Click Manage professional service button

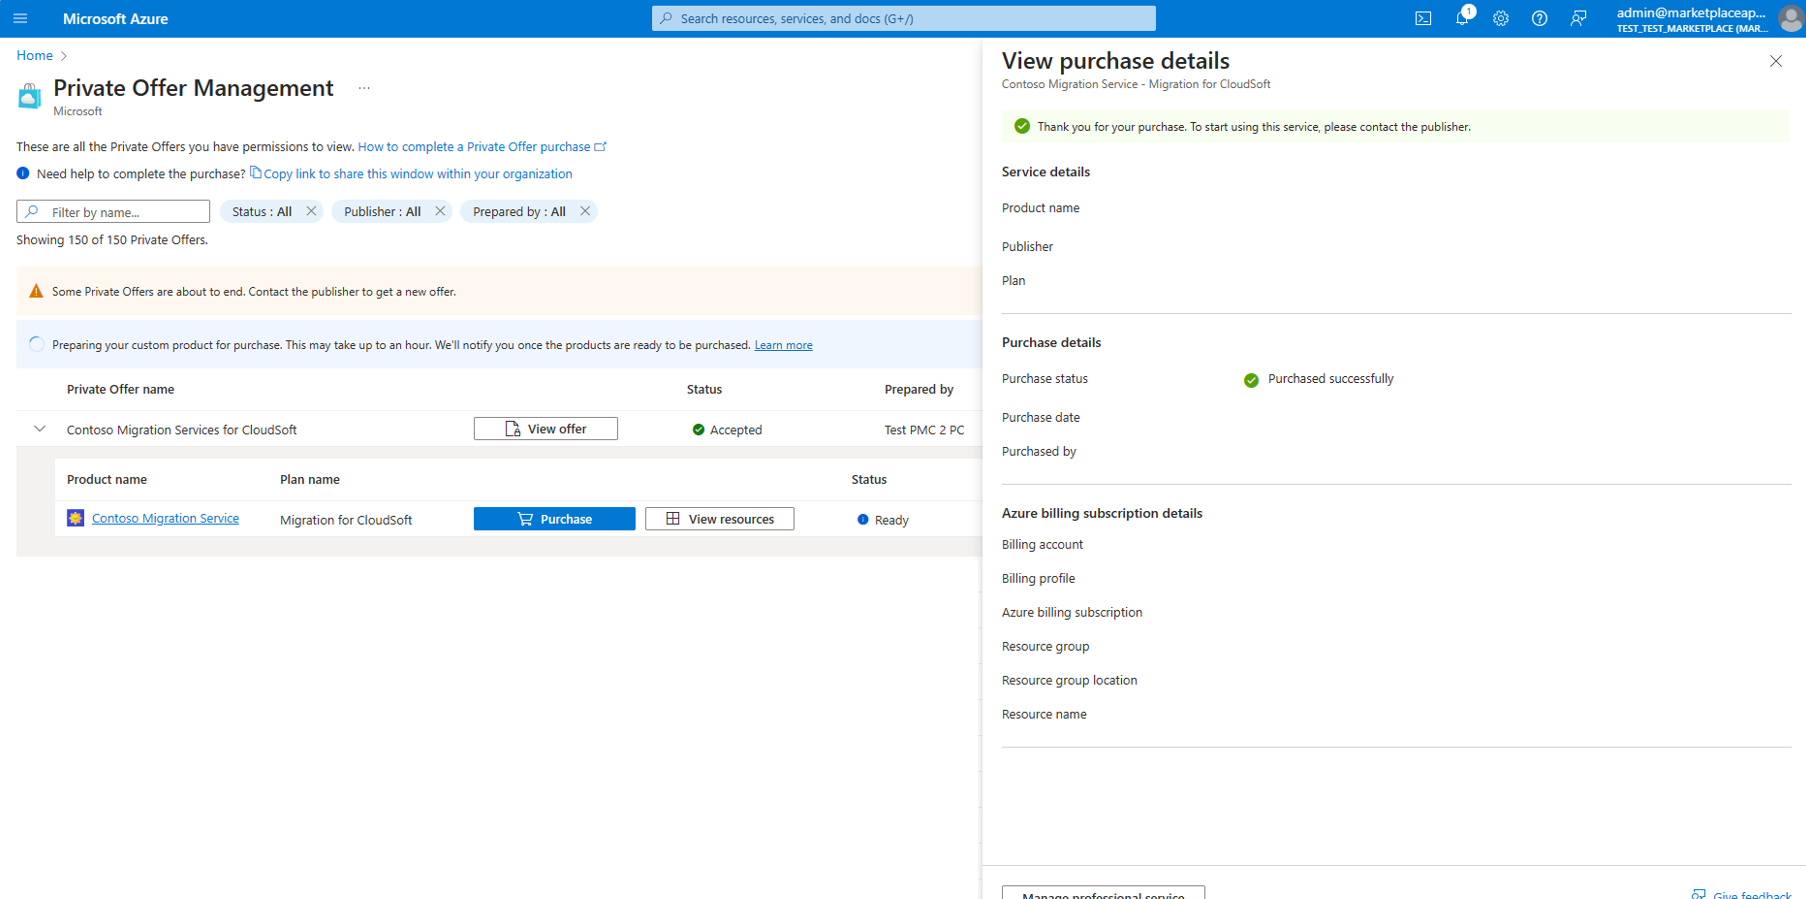pos(1103,892)
